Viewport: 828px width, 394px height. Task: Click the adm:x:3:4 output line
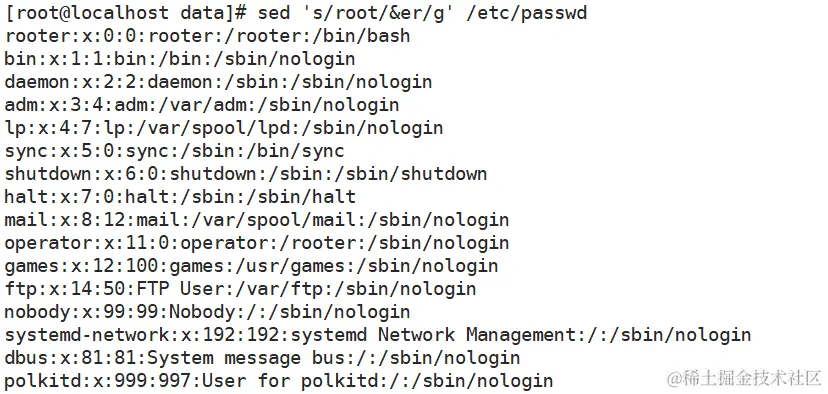coord(202,105)
